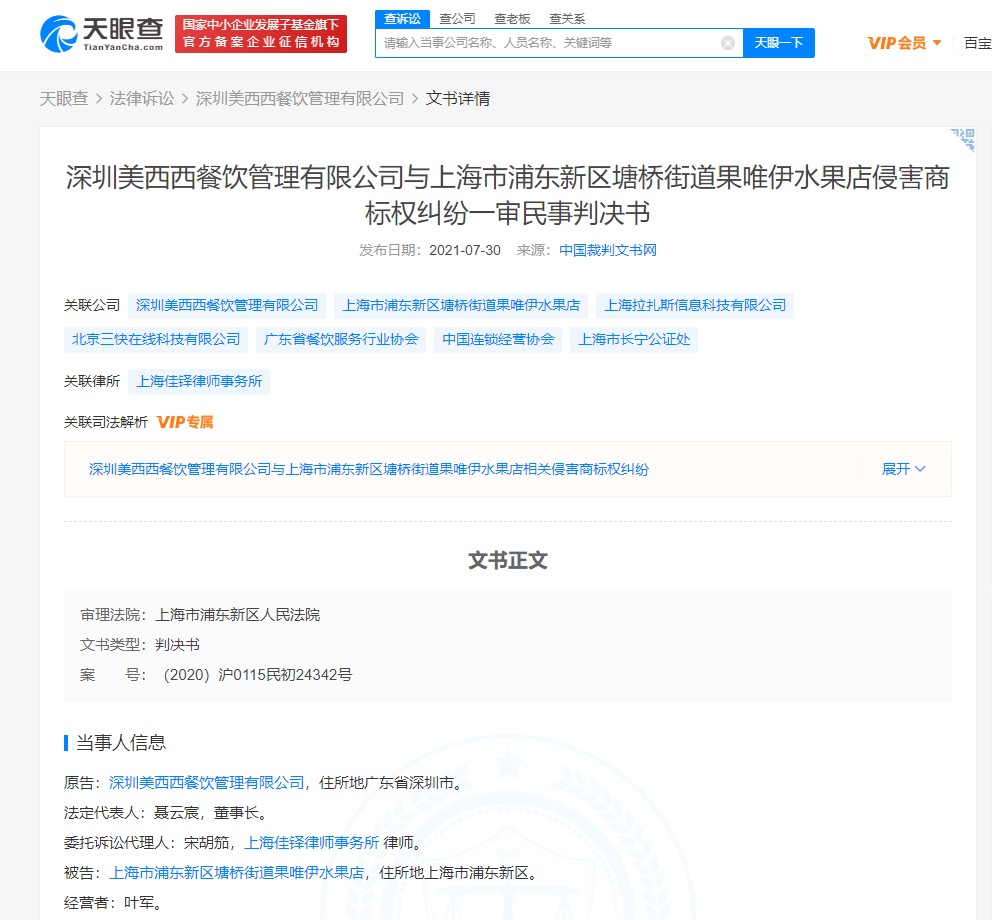Expand the 展开 judicial analysis section
The width and height of the screenshot is (992, 920).
(903, 469)
